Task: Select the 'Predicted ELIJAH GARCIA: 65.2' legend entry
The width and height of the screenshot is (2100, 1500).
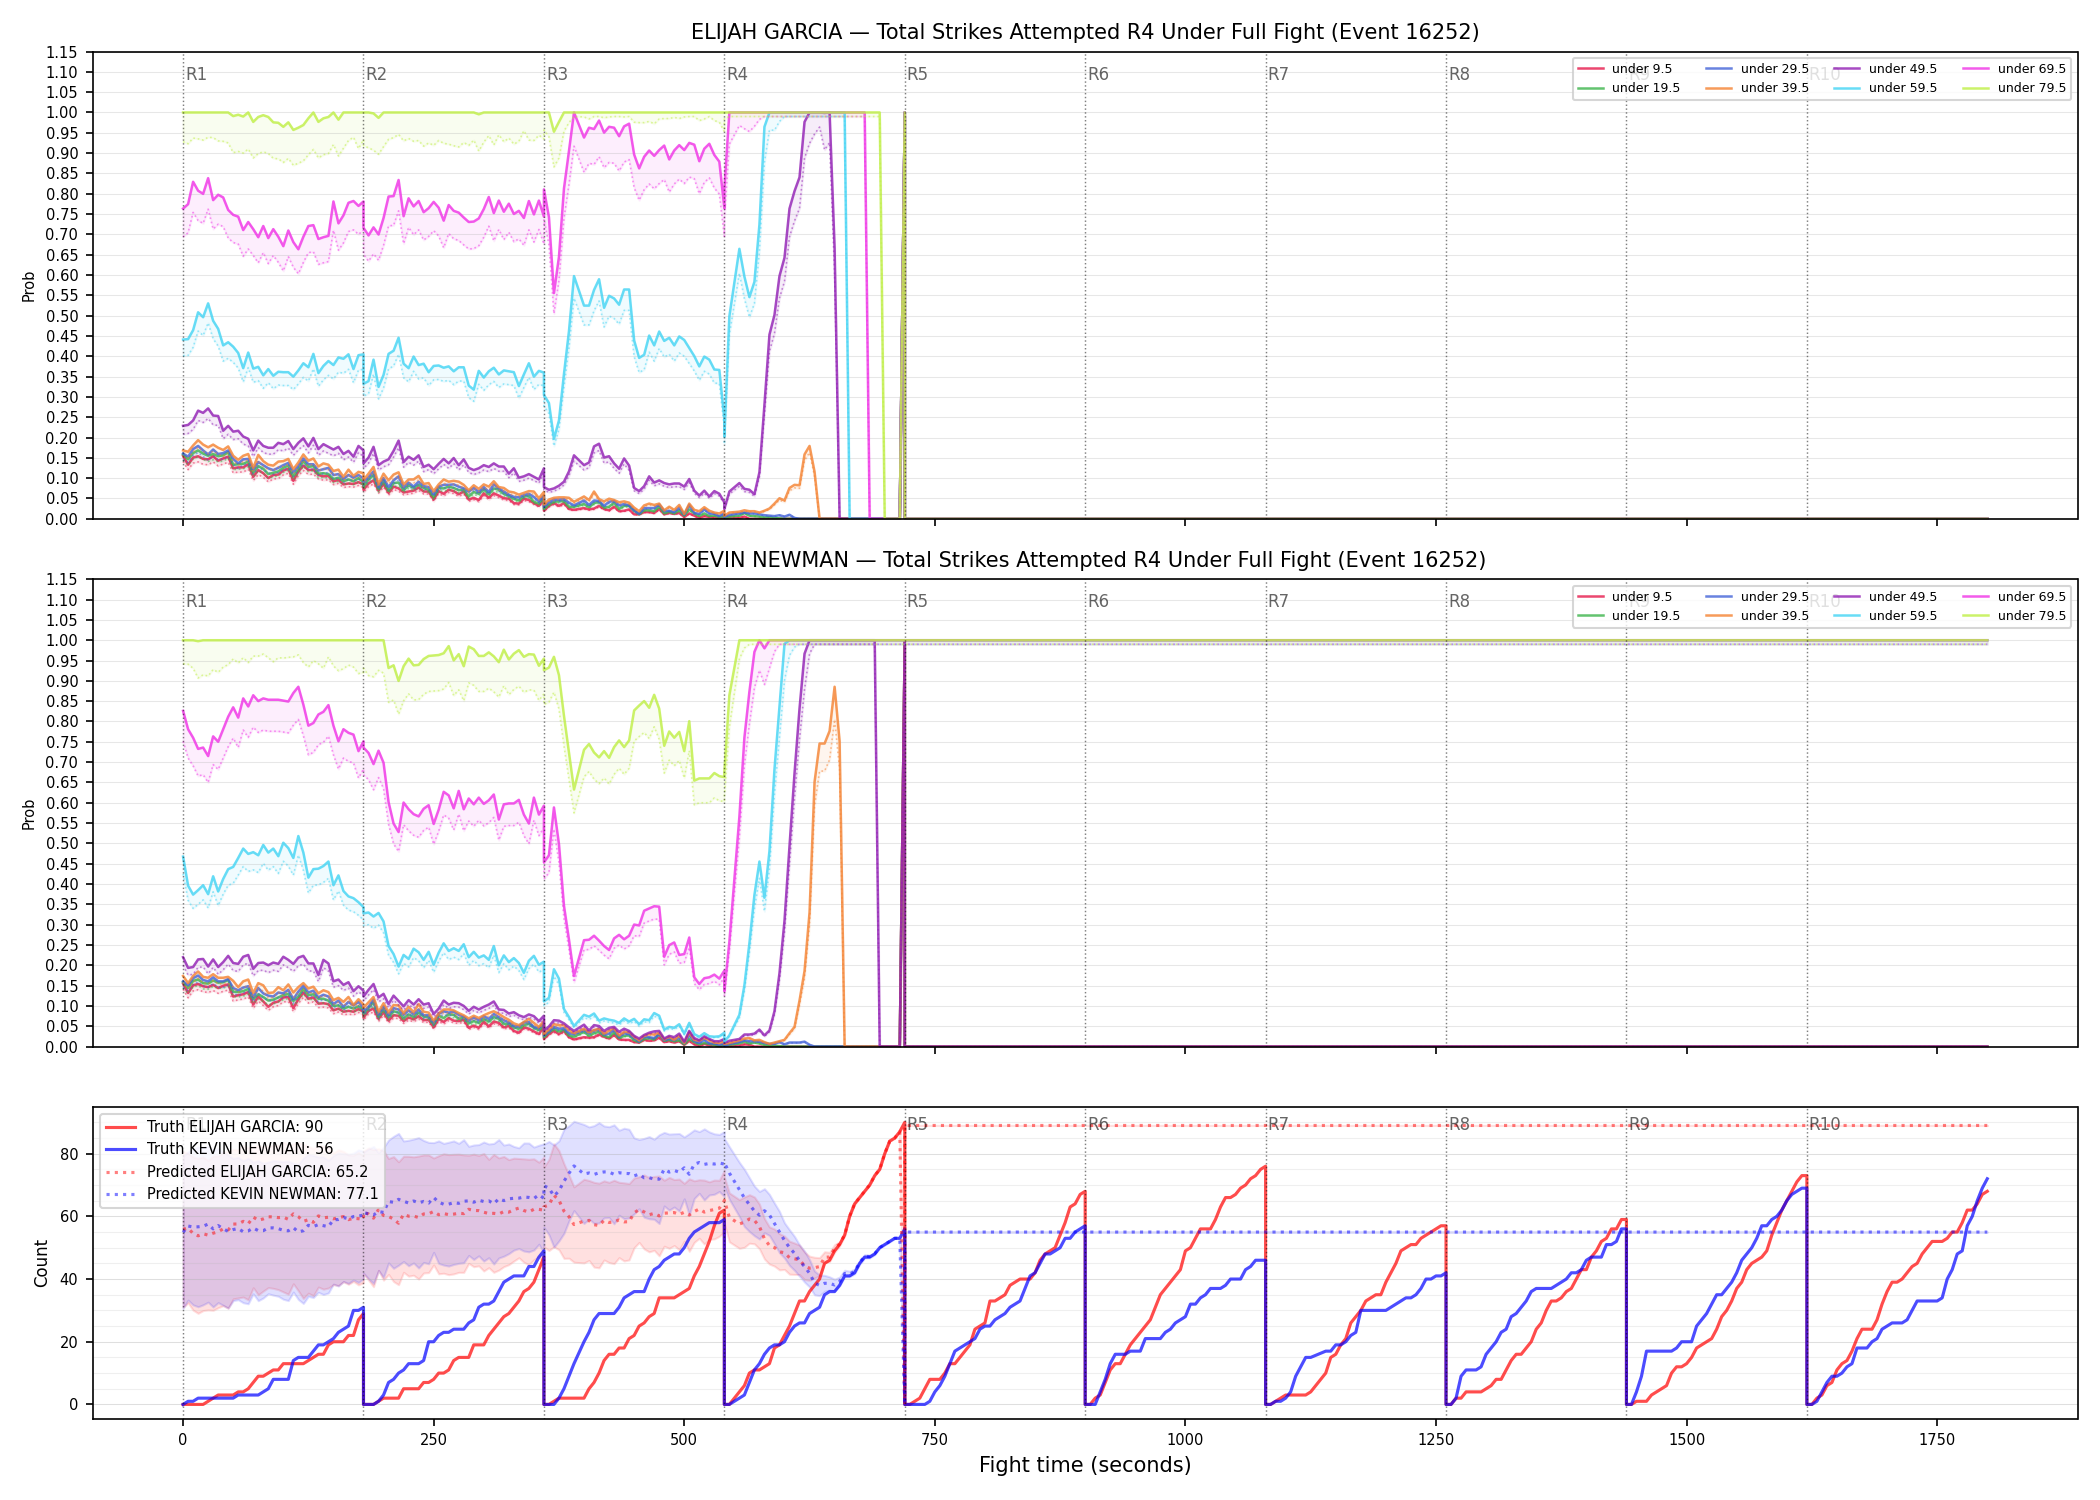Action: (x=236, y=1172)
